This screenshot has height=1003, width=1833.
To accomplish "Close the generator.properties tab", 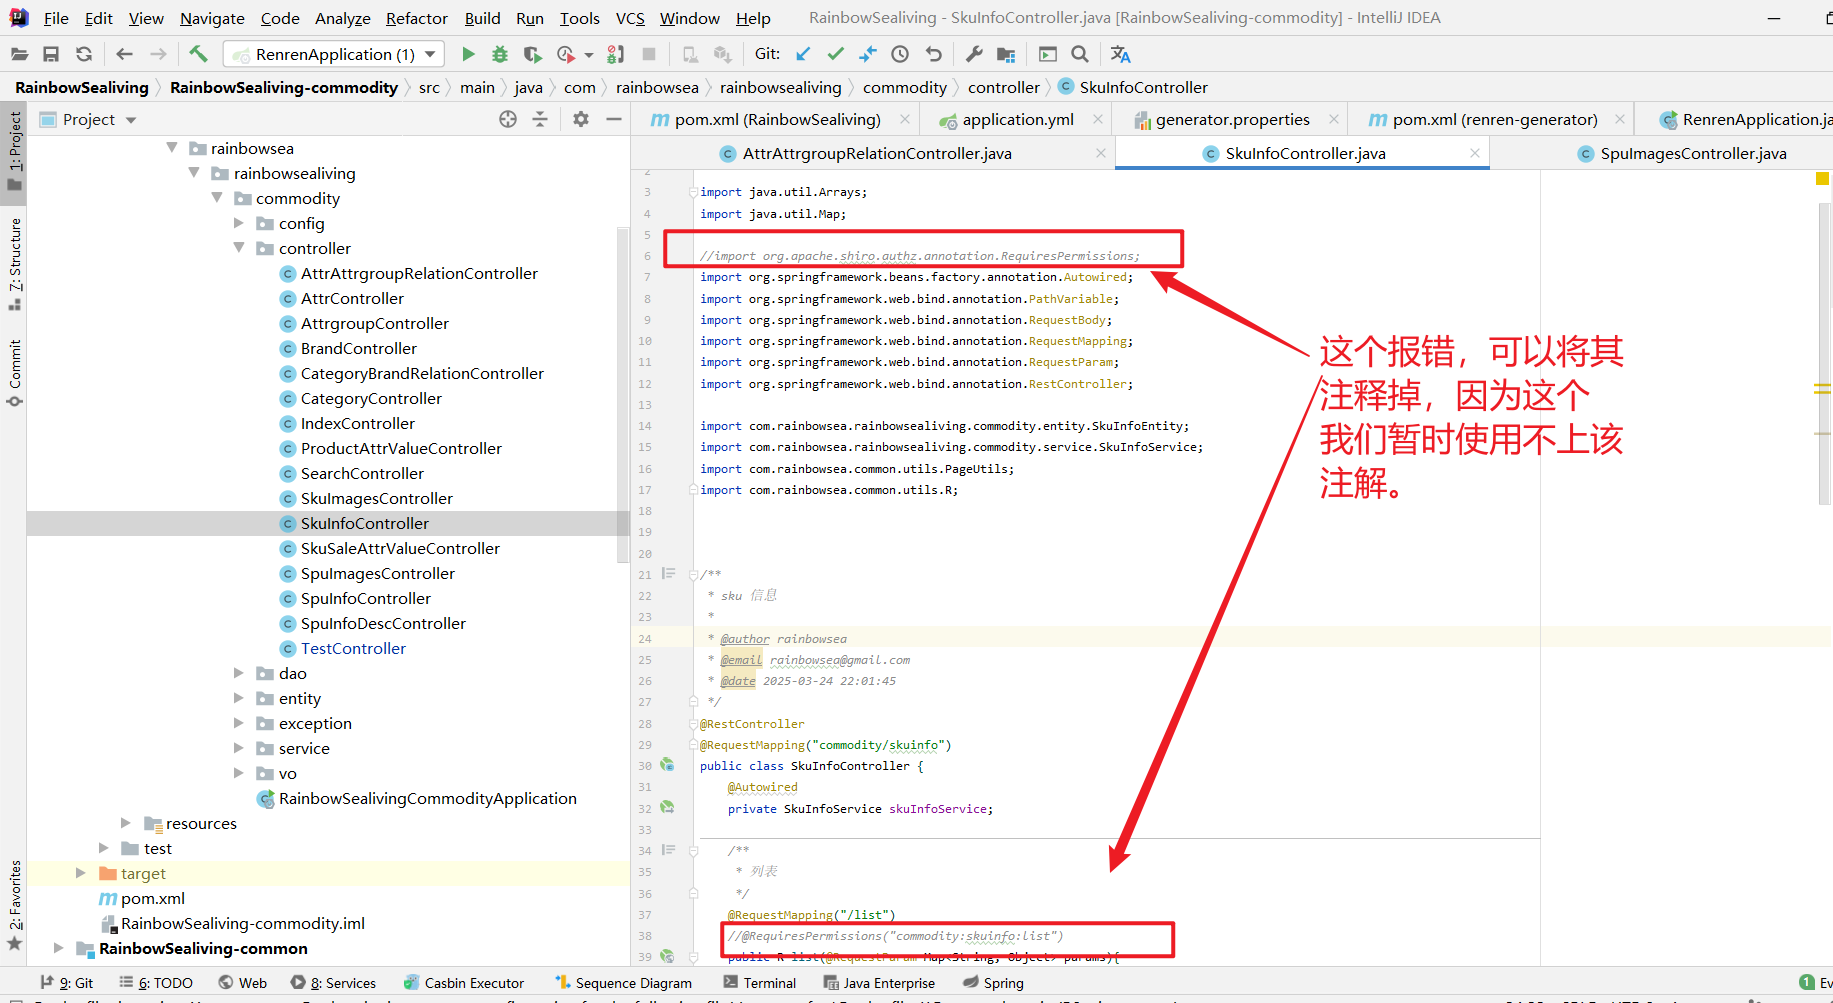I will 1334,119.
